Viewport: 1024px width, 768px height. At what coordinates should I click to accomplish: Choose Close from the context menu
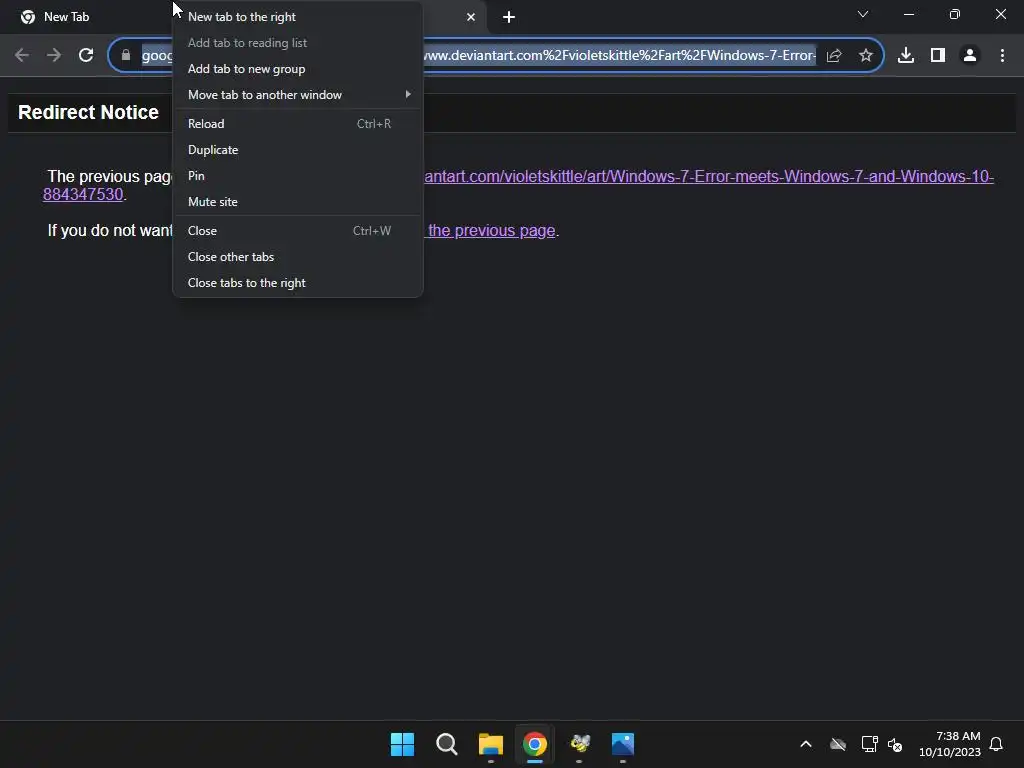(x=298, y=231)
